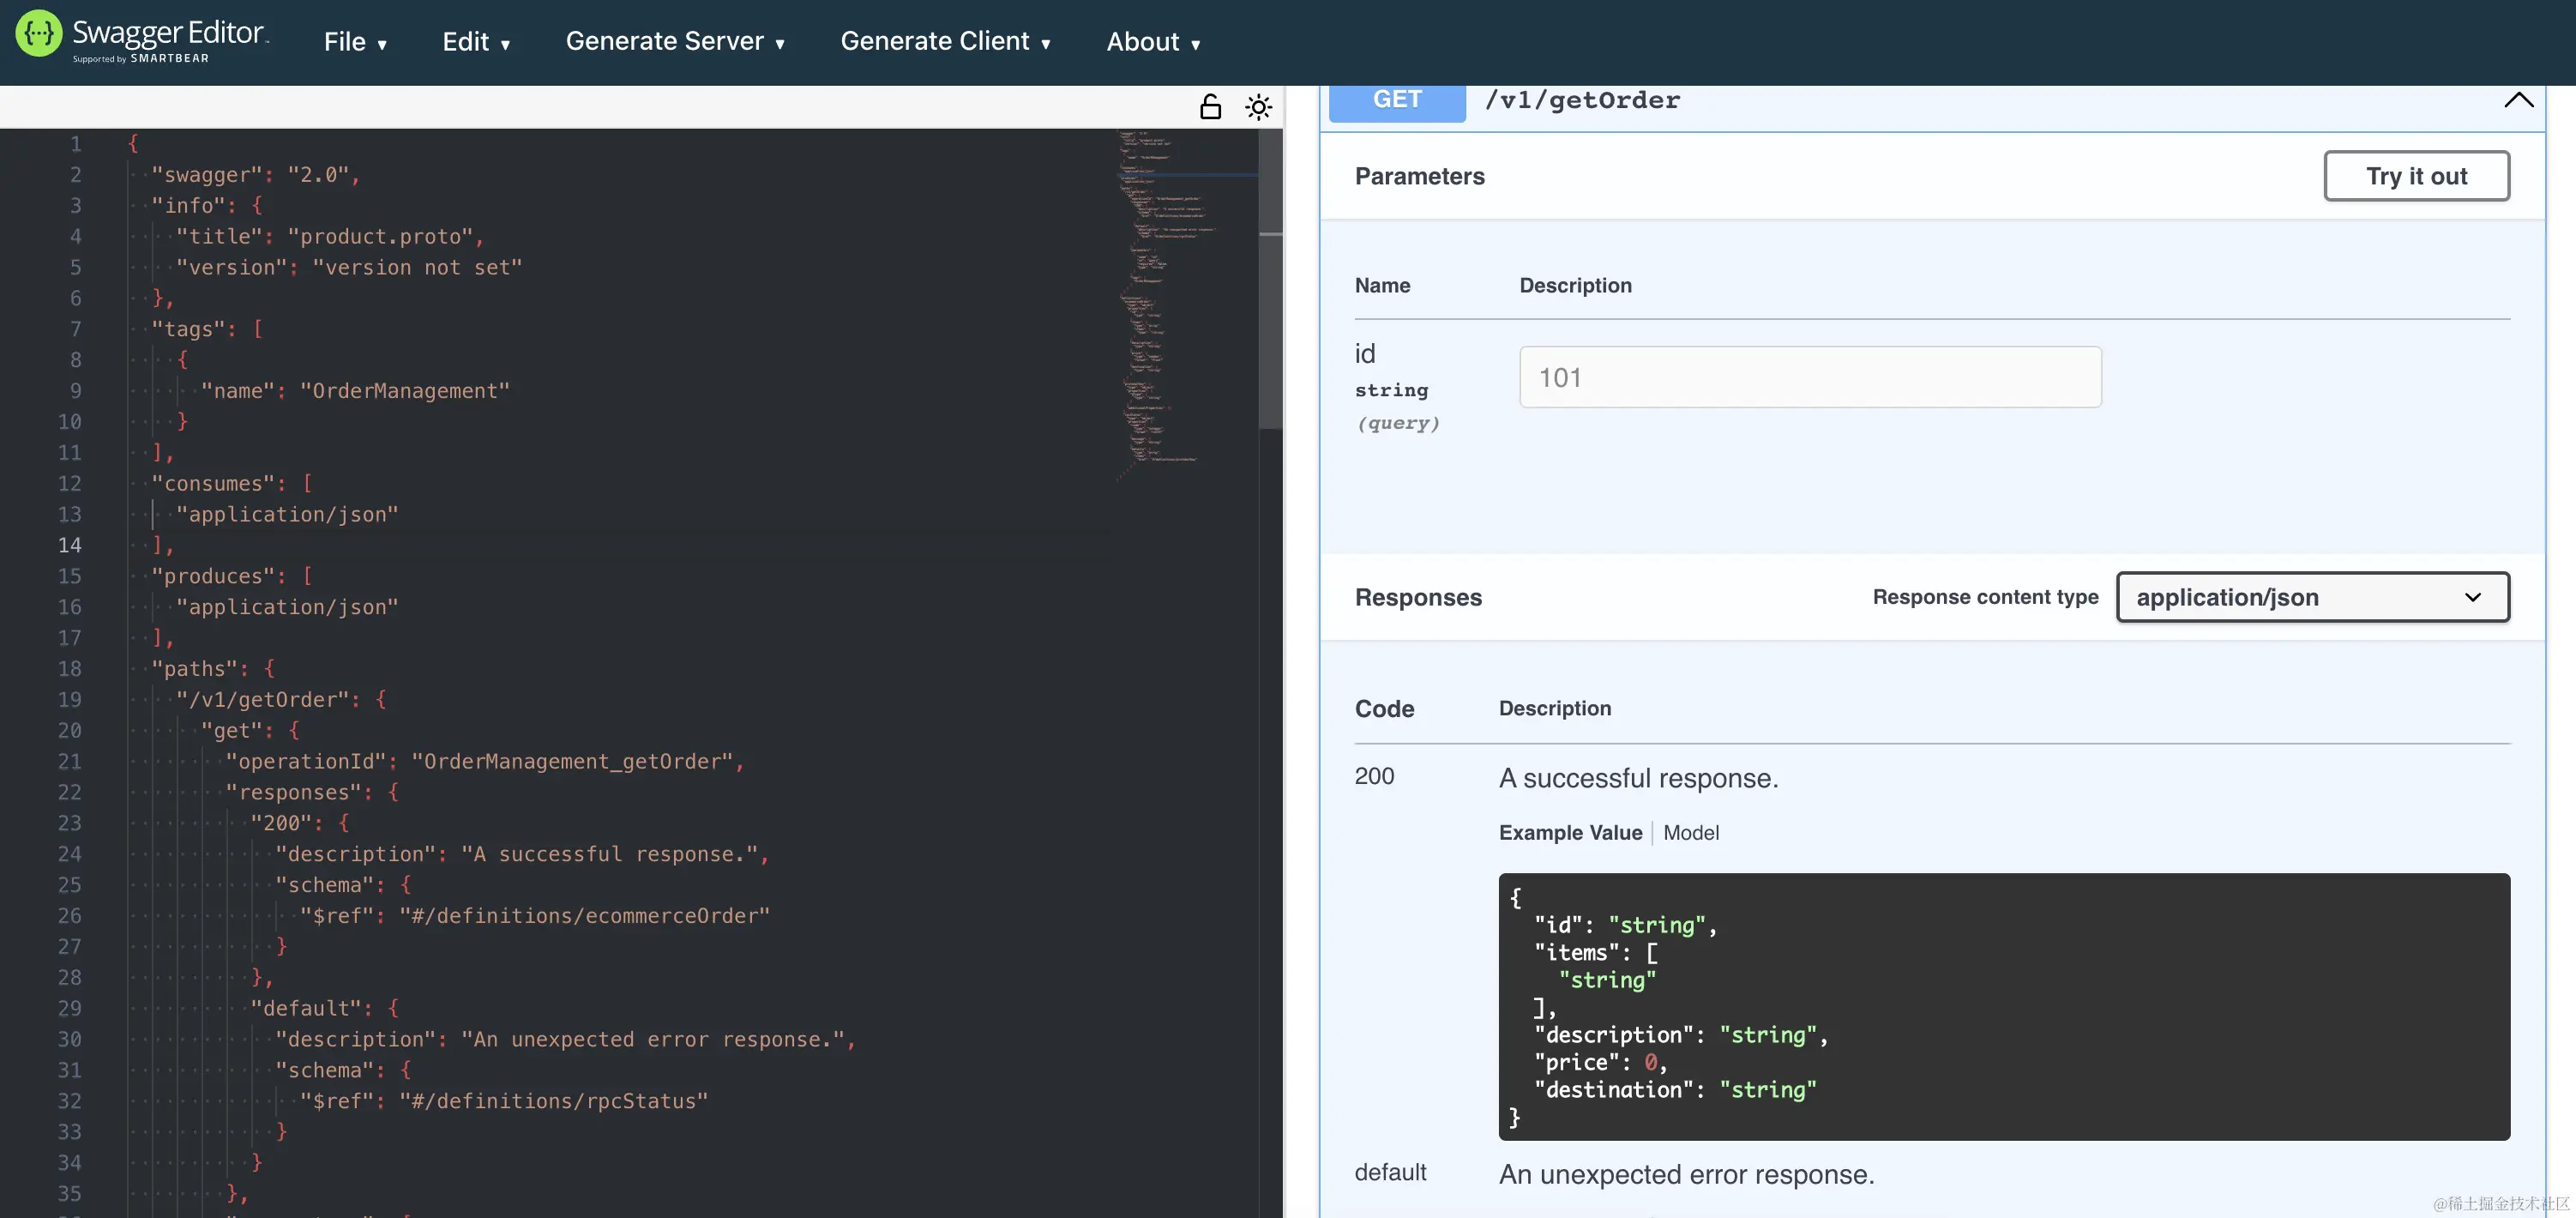
Task: Expand the Generate Client dropdown
Action: pos(945,42)
